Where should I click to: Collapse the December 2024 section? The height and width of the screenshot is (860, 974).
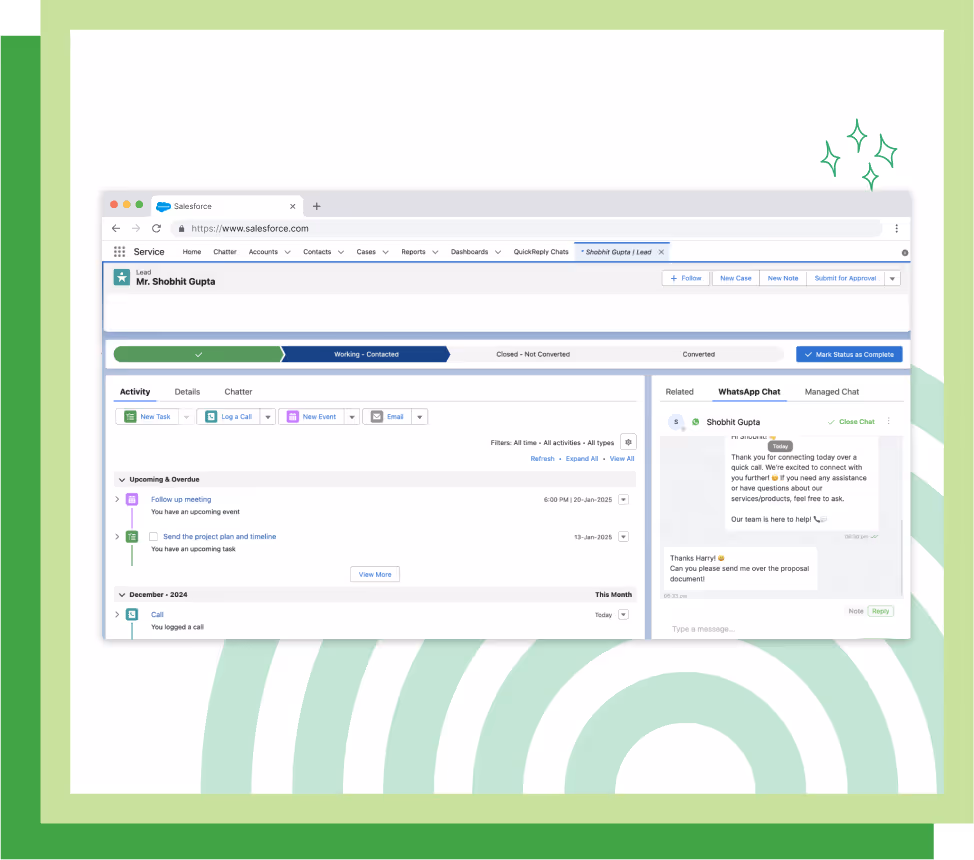point(122,595)
